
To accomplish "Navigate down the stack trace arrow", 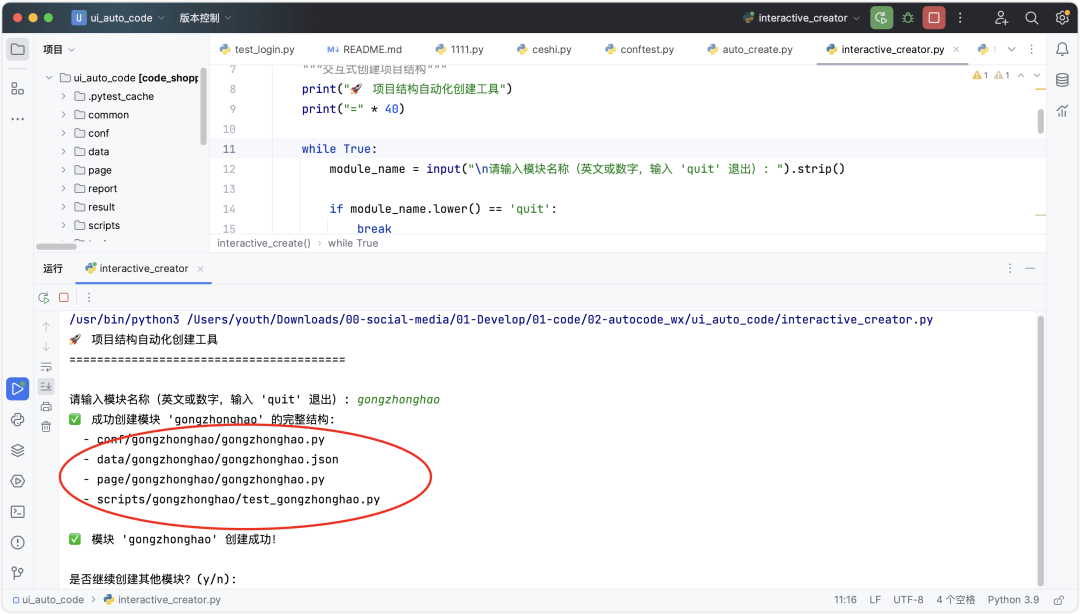I will pos(46,347).
